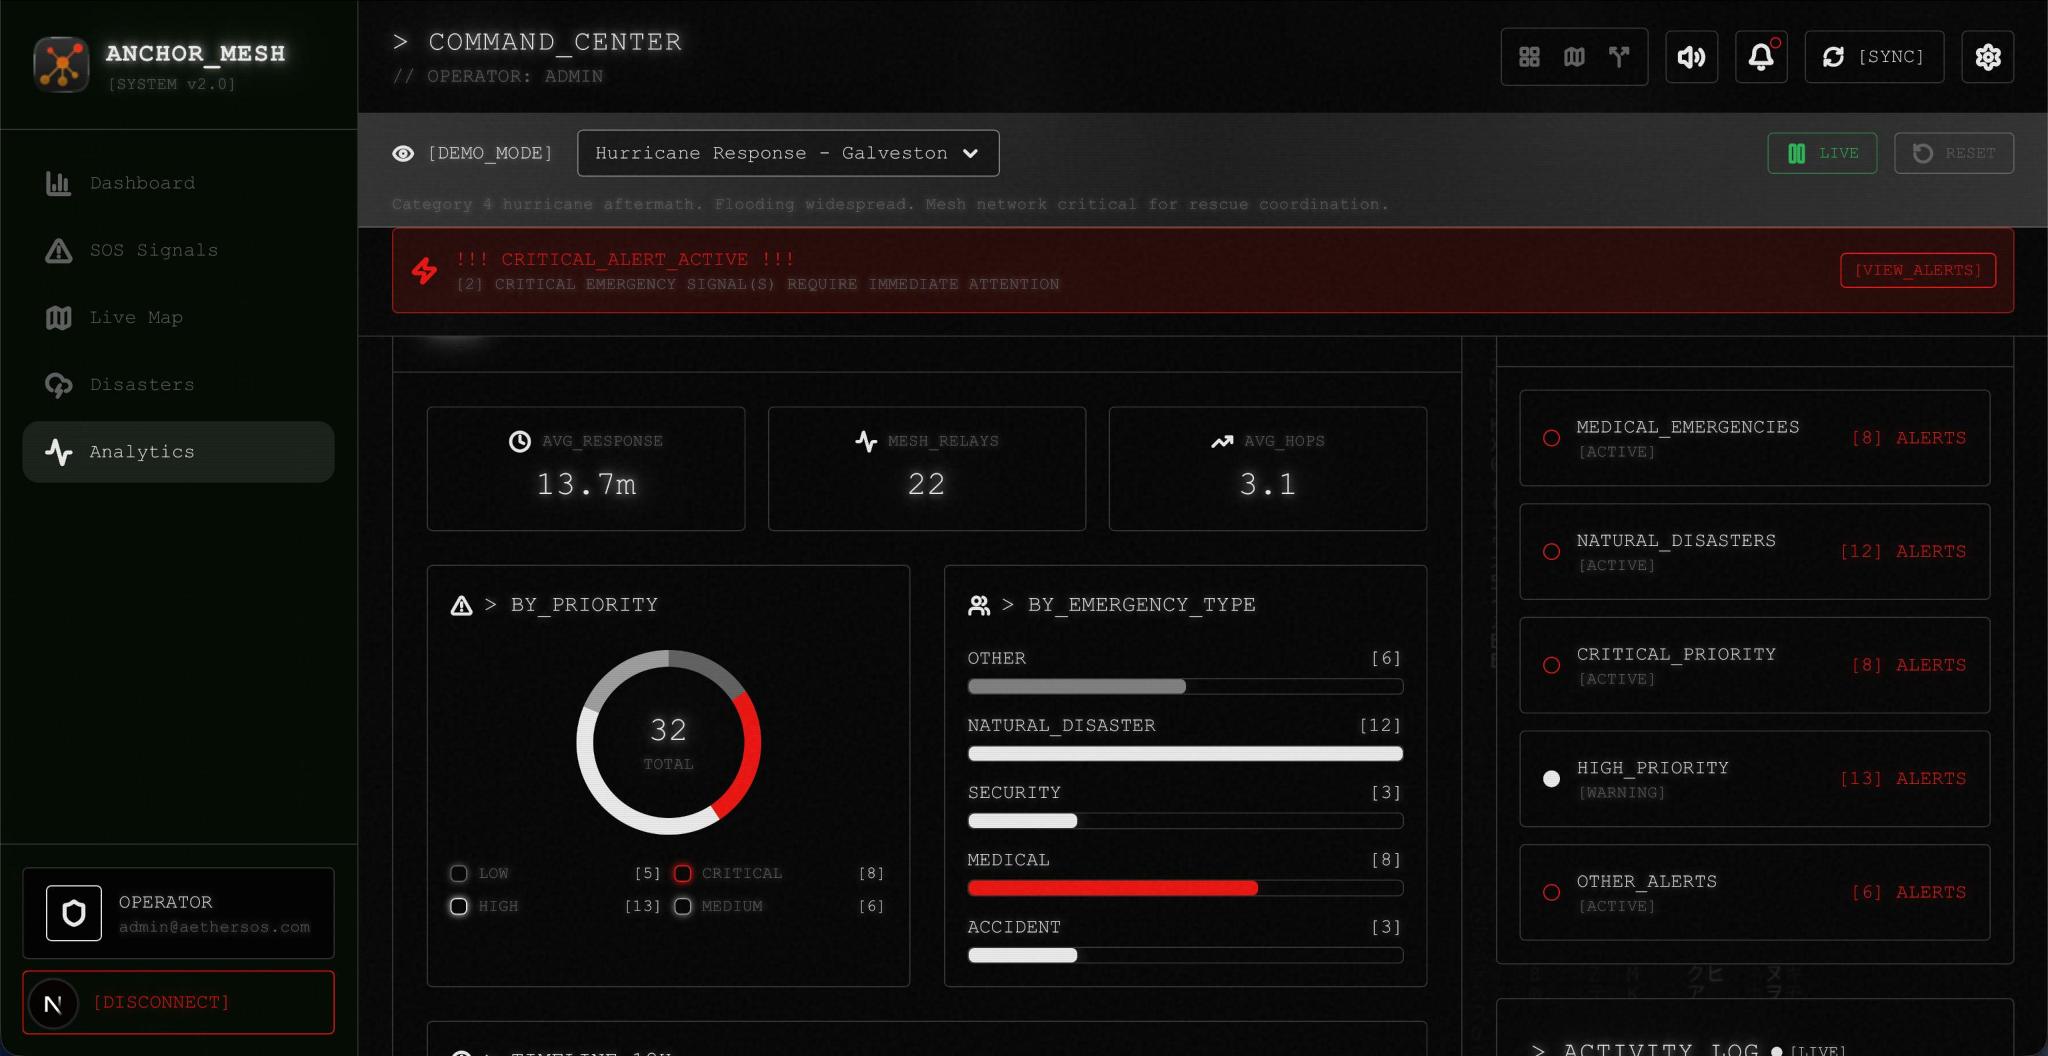Click the SYNC button
Viewport: 2048px width, 1056px height.
click(x=1874, y=57)
